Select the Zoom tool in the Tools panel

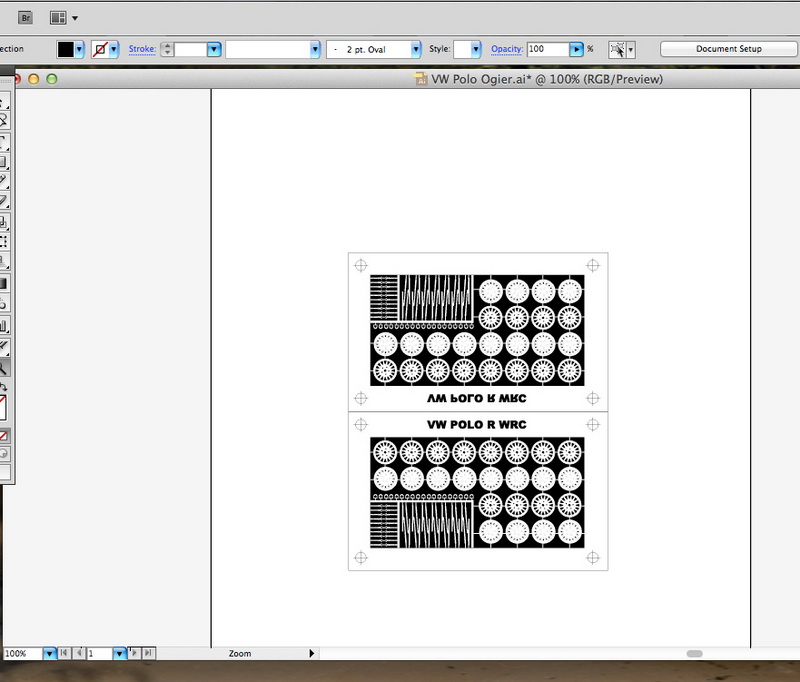click(3, 368)
